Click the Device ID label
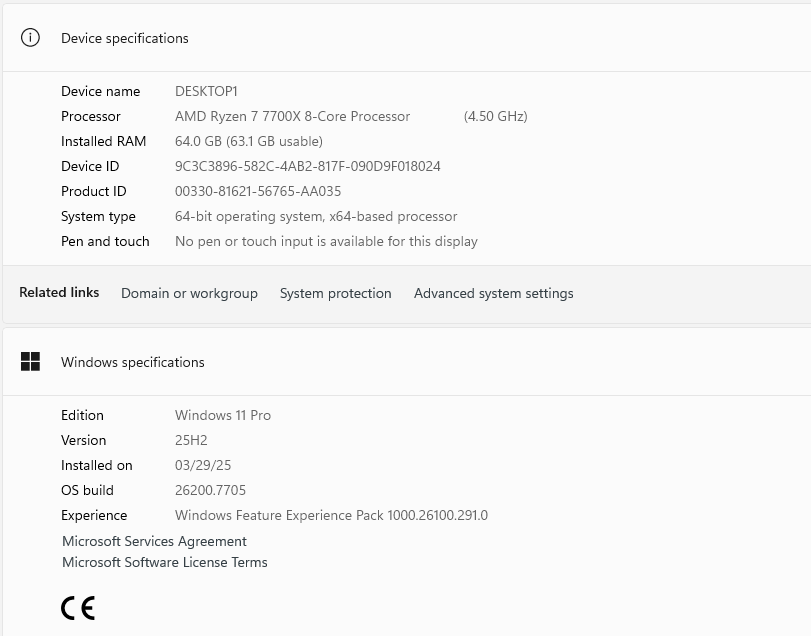Screen dimensions: 811x636 tap(90, 166)
